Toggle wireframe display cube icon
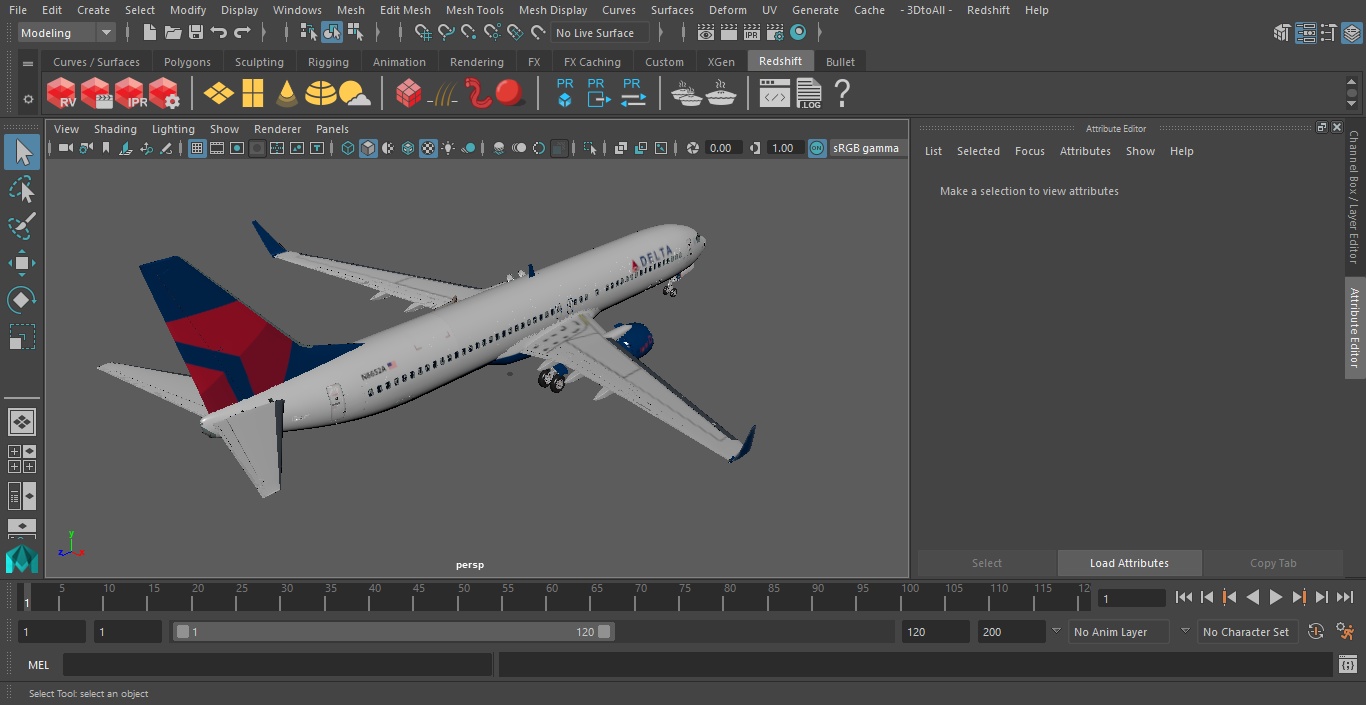1366x705 pixels. click(x=348, y=148)
